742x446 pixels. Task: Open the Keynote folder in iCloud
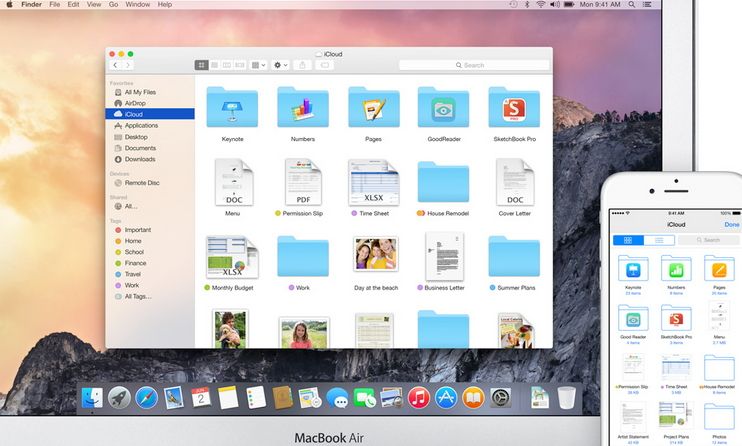click(x=231, y=109)
